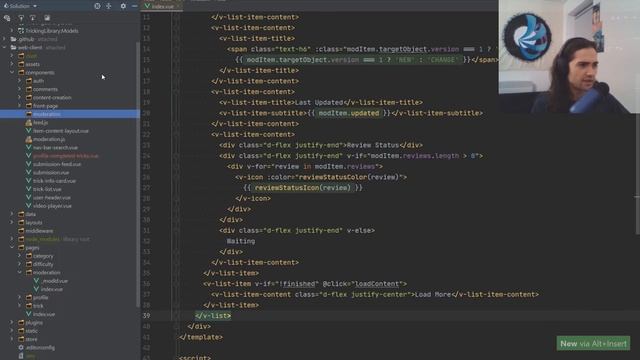Viewport: 640px width, 360px height.
Task: Expand the profile folder under pages
Action: pos(19,298)
